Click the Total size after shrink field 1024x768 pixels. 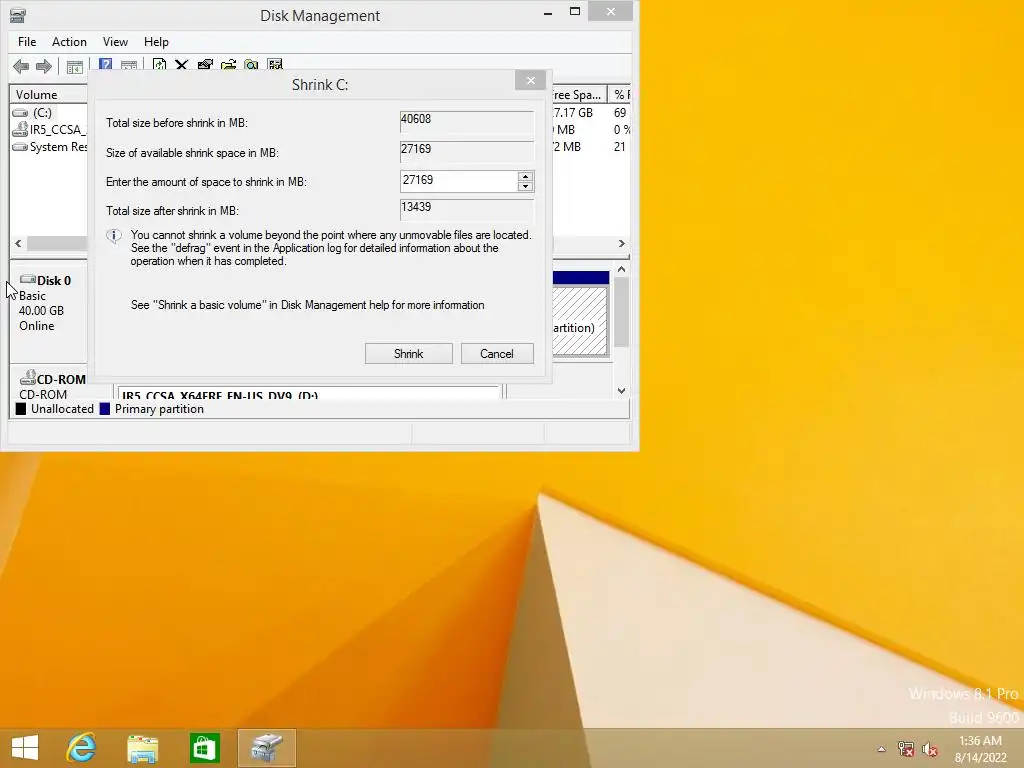pyautogui.click(x=467, y=209)
